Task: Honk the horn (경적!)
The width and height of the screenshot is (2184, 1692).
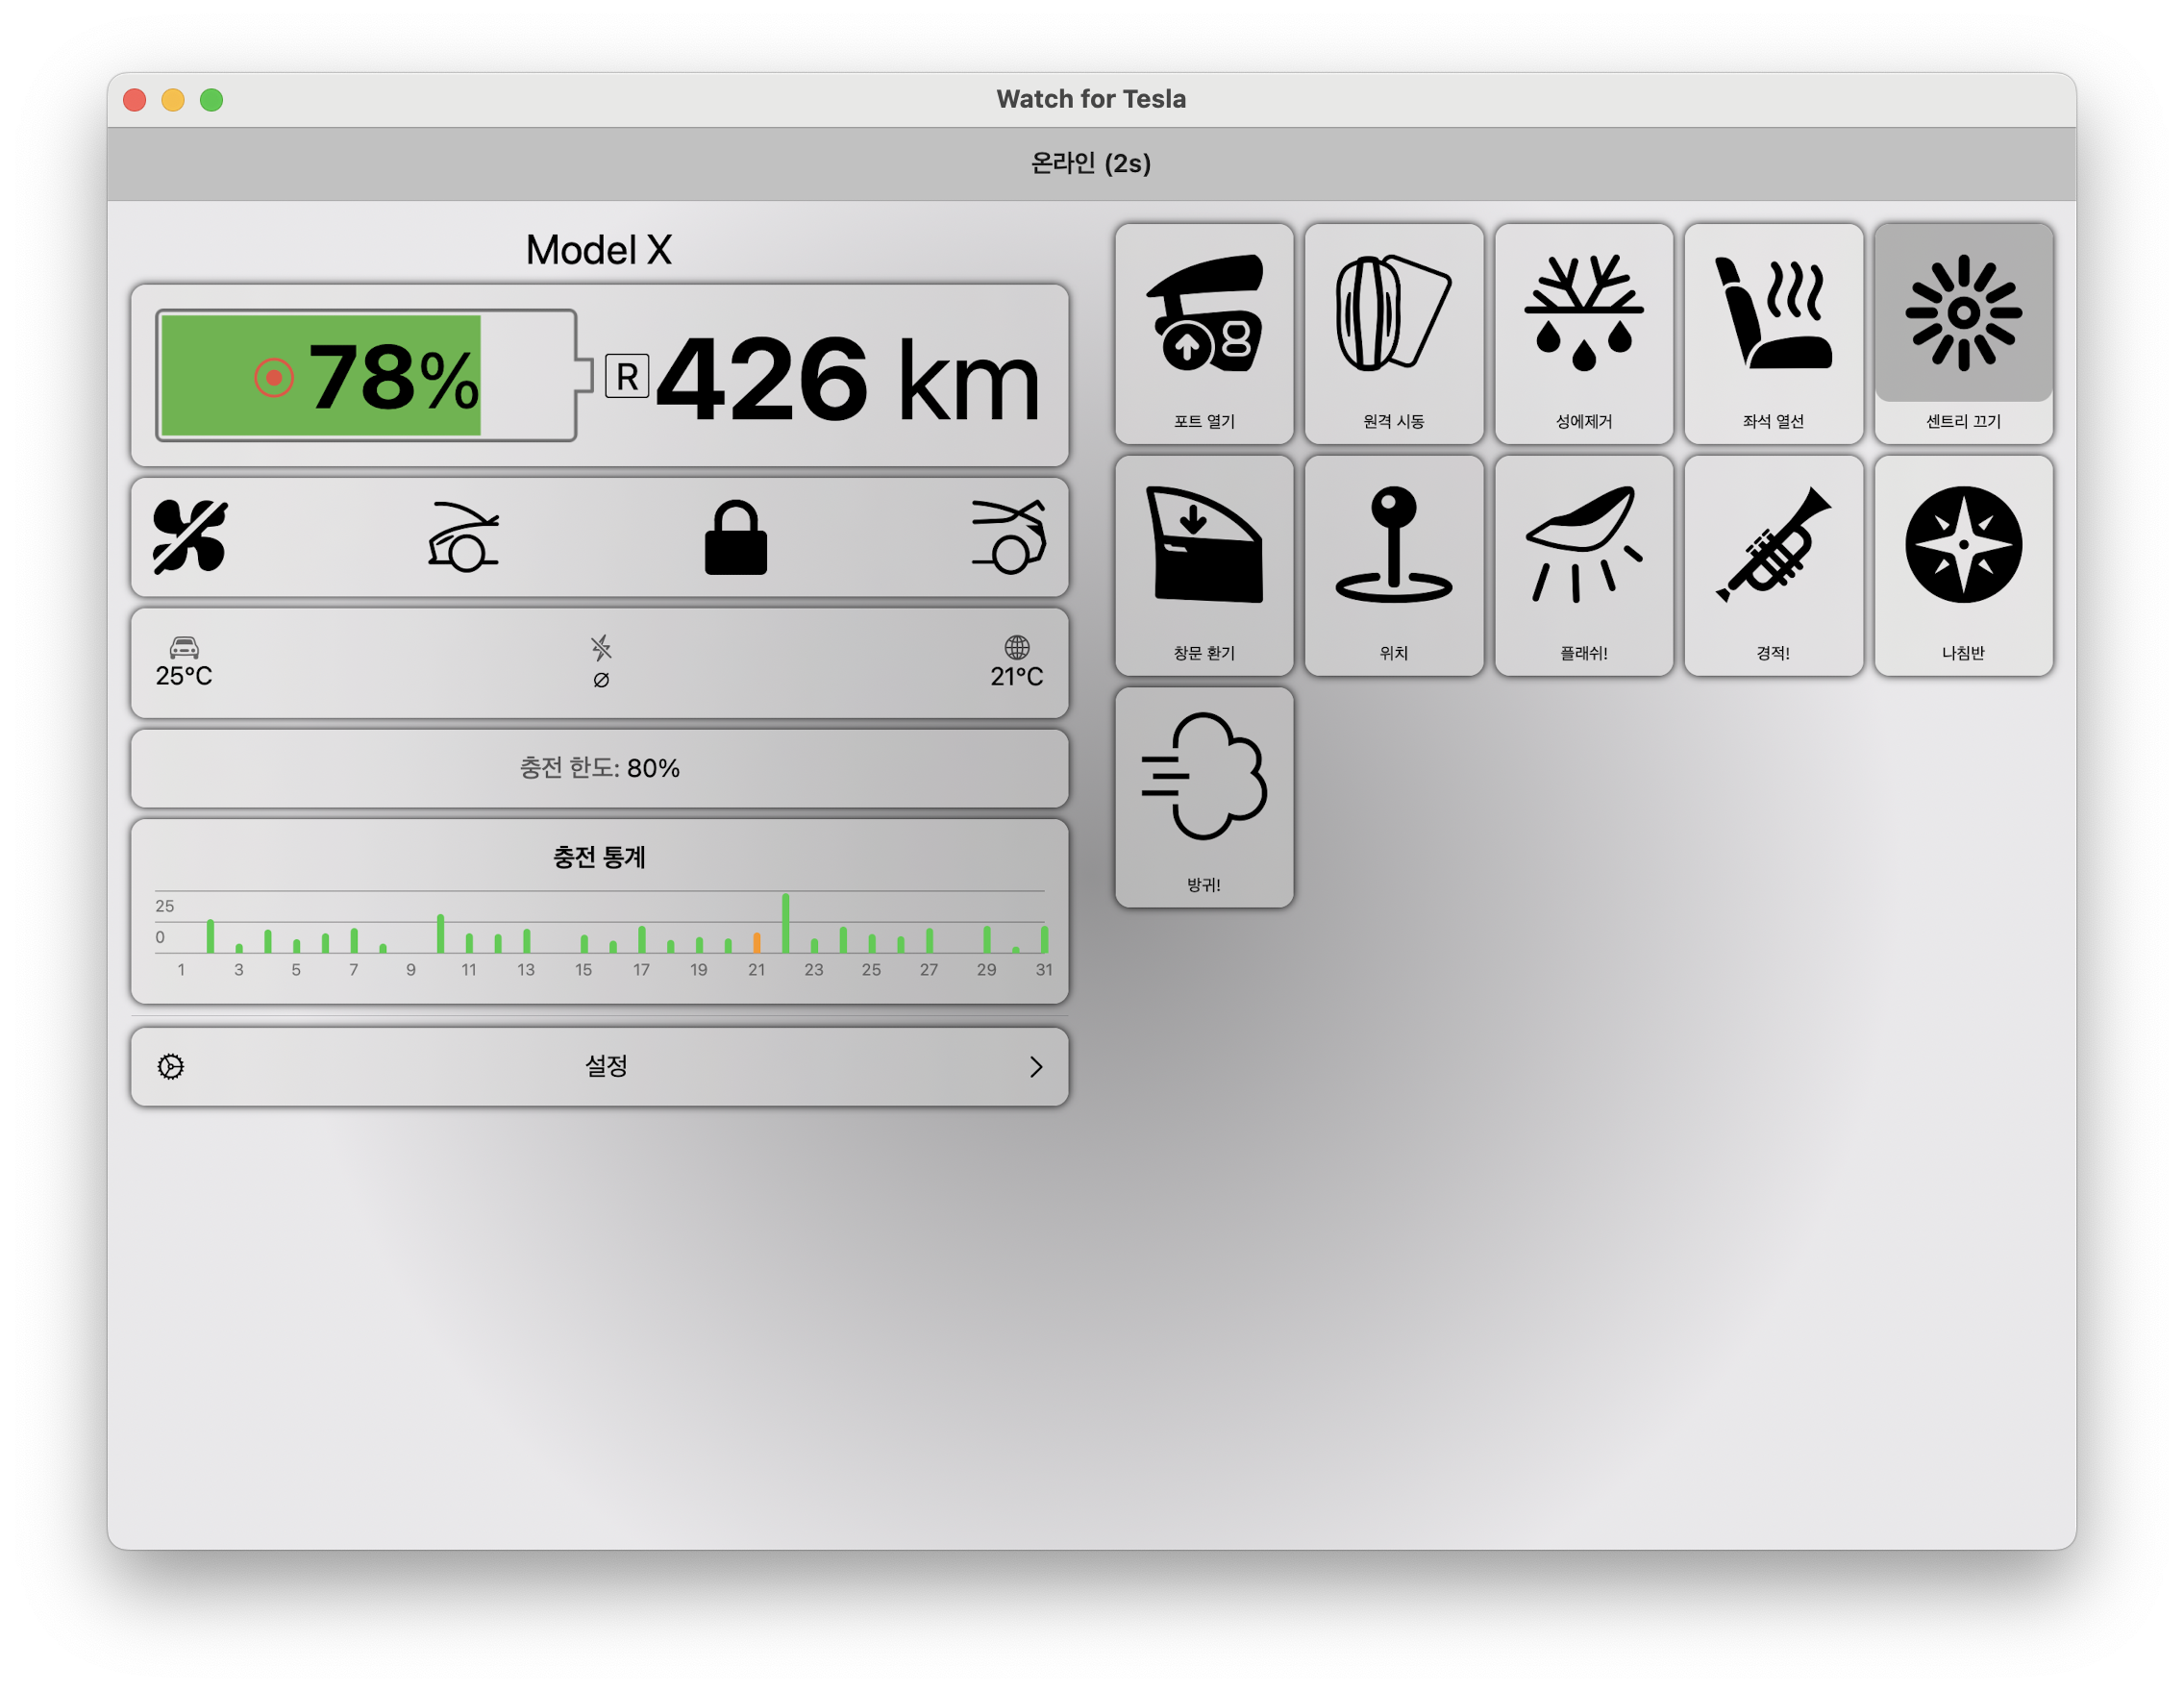Action: coord(1773,565)
